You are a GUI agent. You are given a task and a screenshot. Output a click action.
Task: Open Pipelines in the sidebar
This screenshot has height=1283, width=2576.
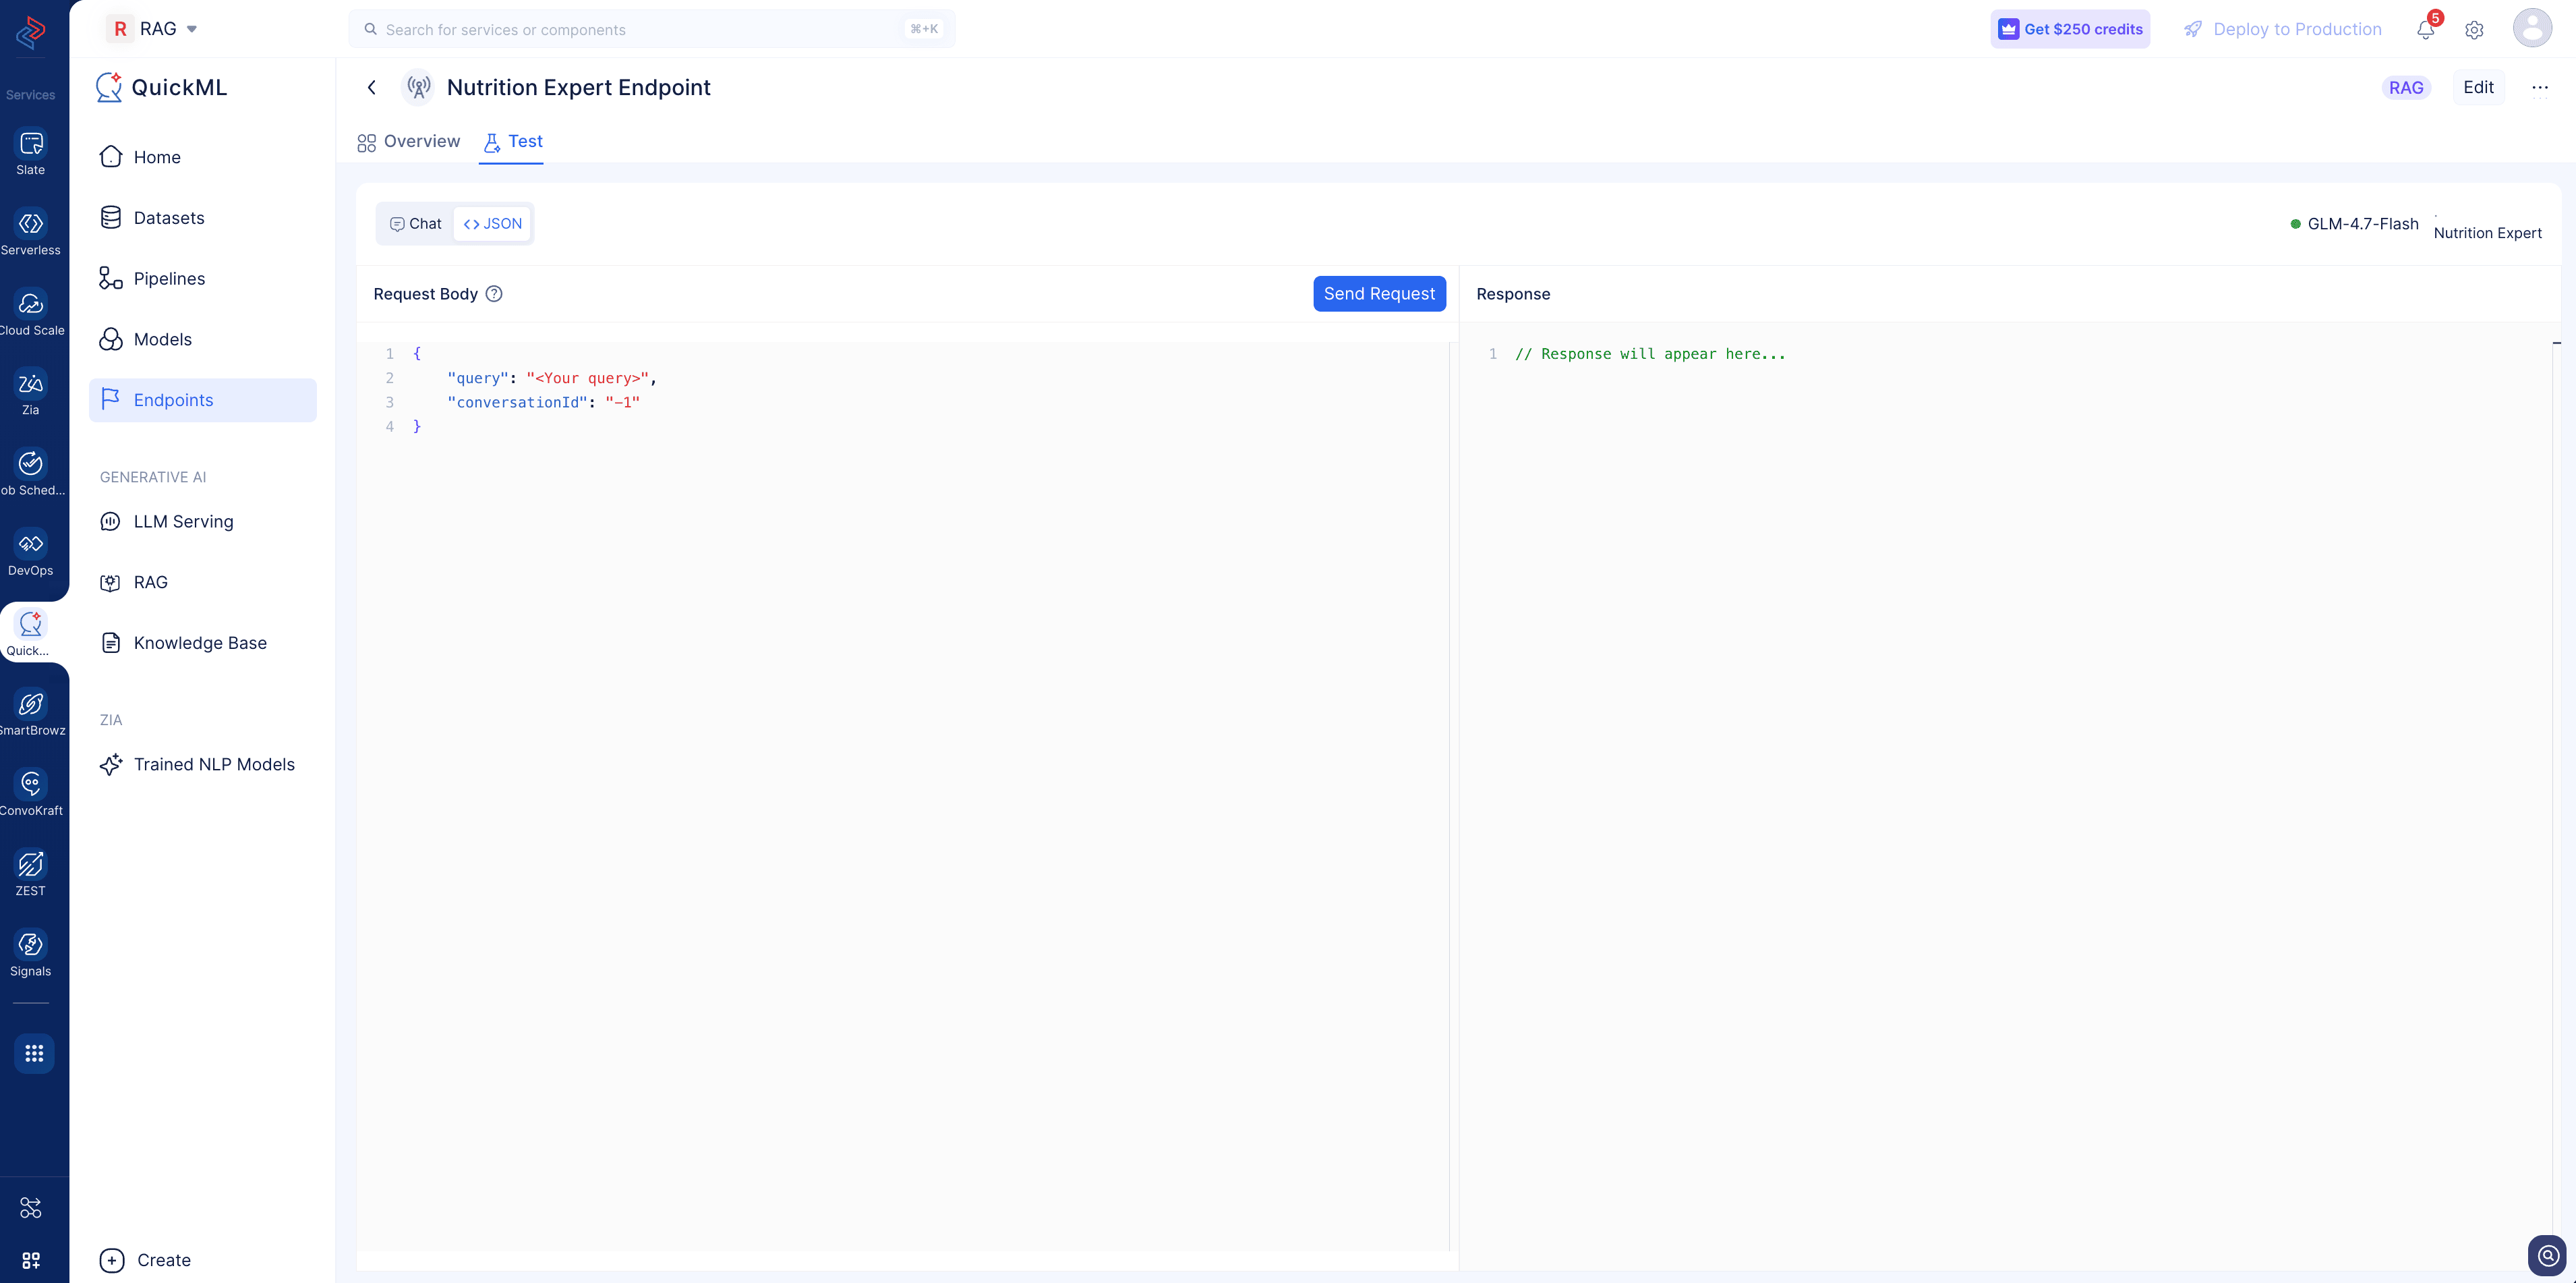203,279
